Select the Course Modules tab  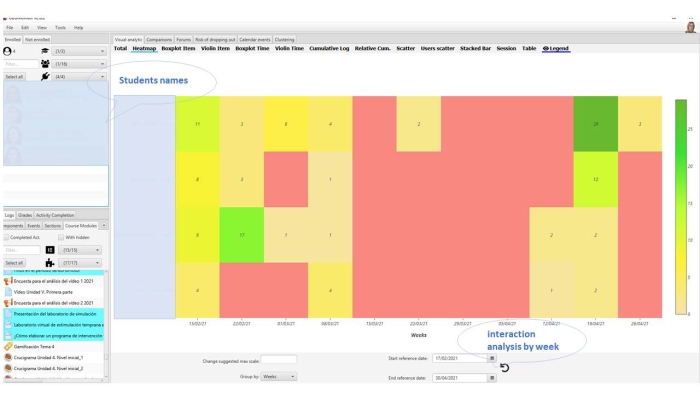(x=81, y=226)
